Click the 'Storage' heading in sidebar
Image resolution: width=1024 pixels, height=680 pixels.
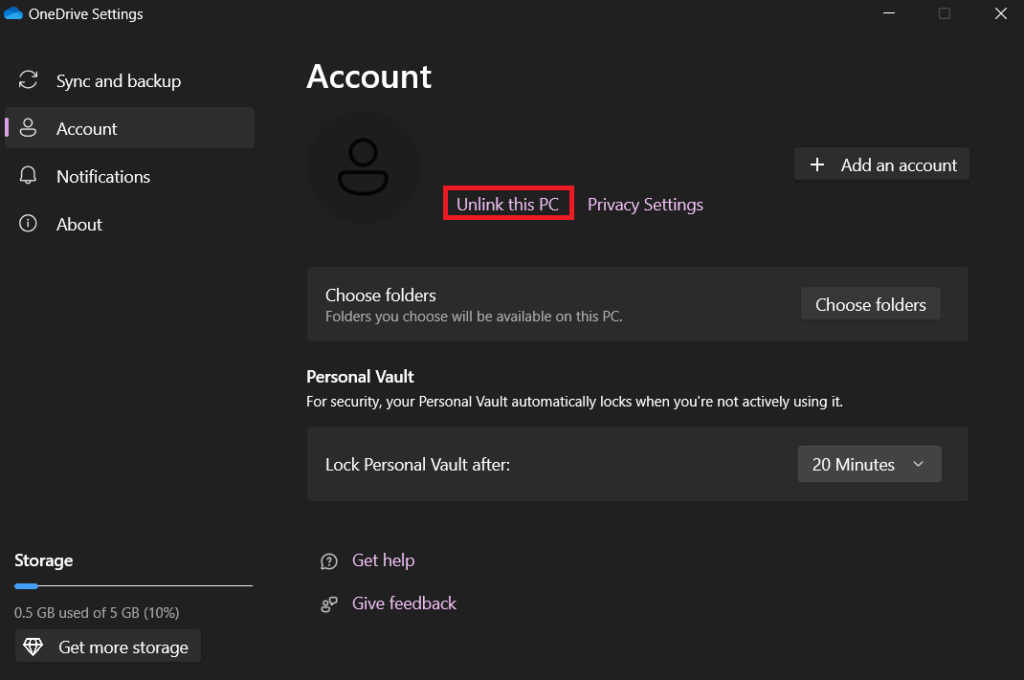(44, 560)
